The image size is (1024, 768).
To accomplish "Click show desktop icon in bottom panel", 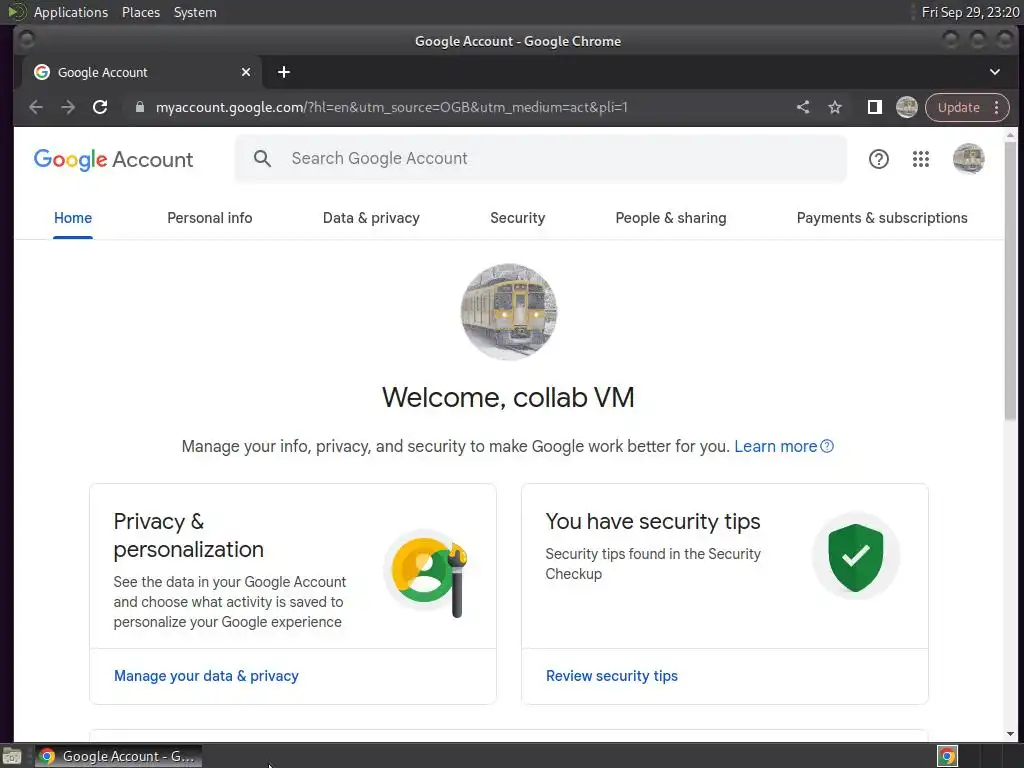I will pos(12,756).
